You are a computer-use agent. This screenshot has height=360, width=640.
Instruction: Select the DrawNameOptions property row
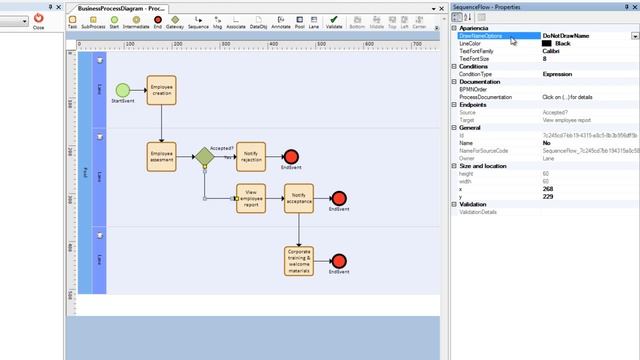click(x=499, y=36)
